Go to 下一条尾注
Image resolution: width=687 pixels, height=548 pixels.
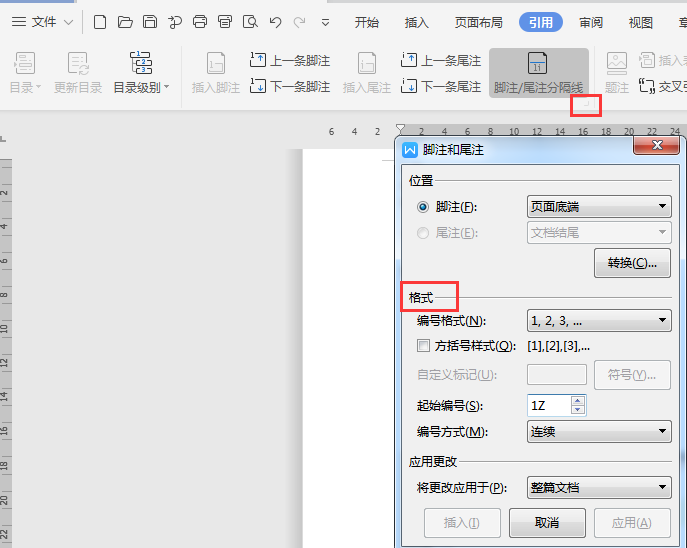441,86
